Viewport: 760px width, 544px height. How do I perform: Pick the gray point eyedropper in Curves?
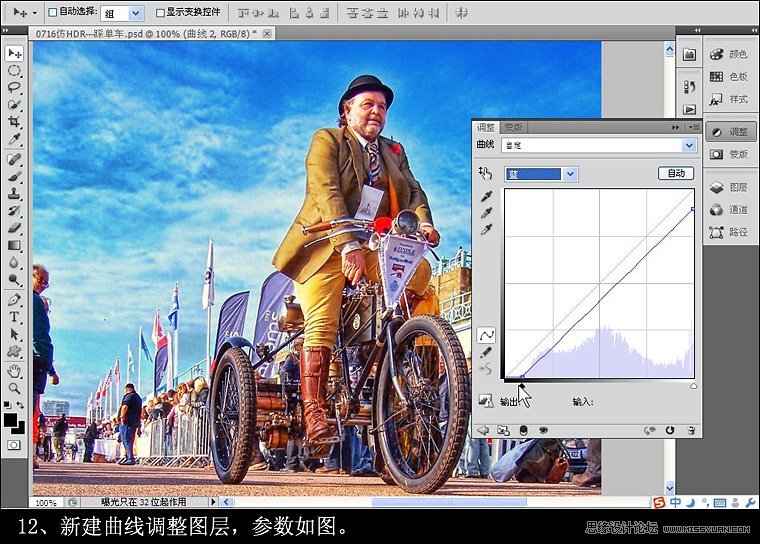[486, 213]
